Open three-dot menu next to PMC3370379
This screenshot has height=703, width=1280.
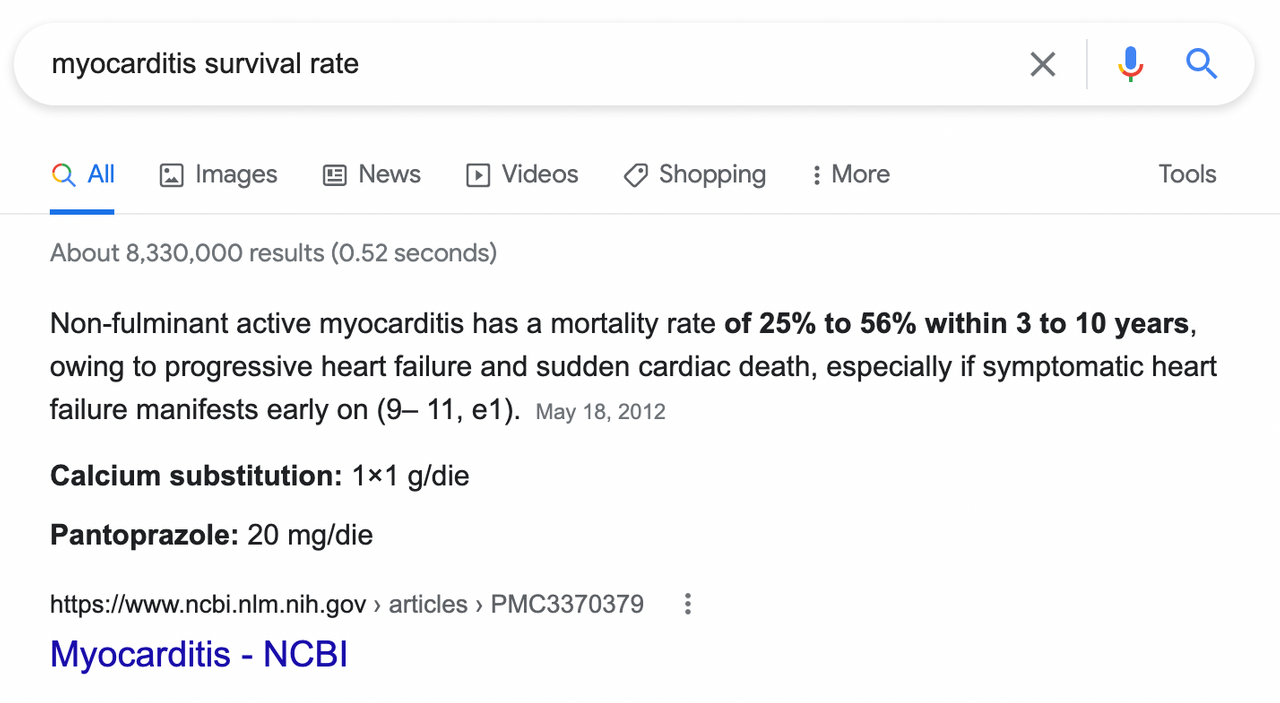pos(687,604)
